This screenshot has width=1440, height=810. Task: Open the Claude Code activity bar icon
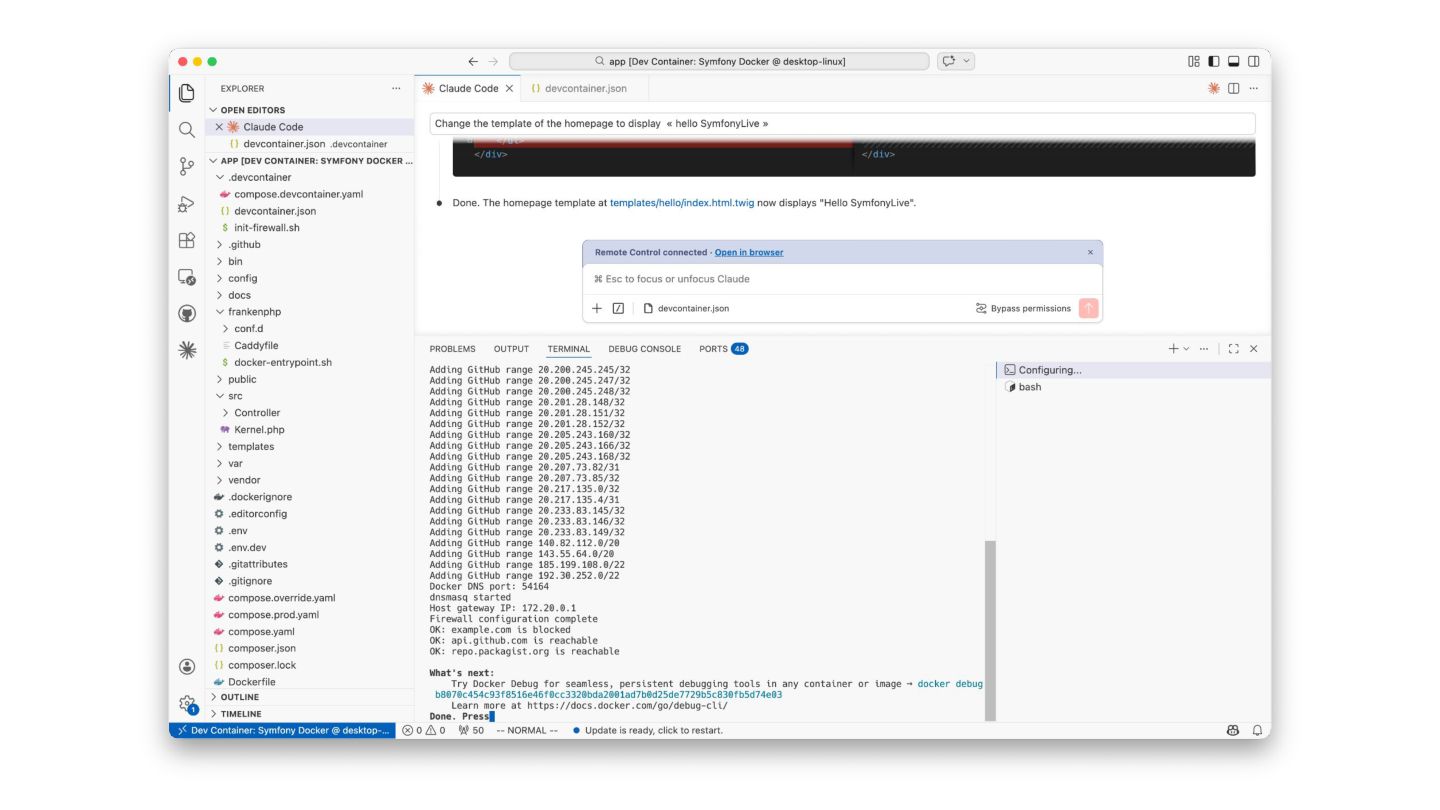(187, 350)
